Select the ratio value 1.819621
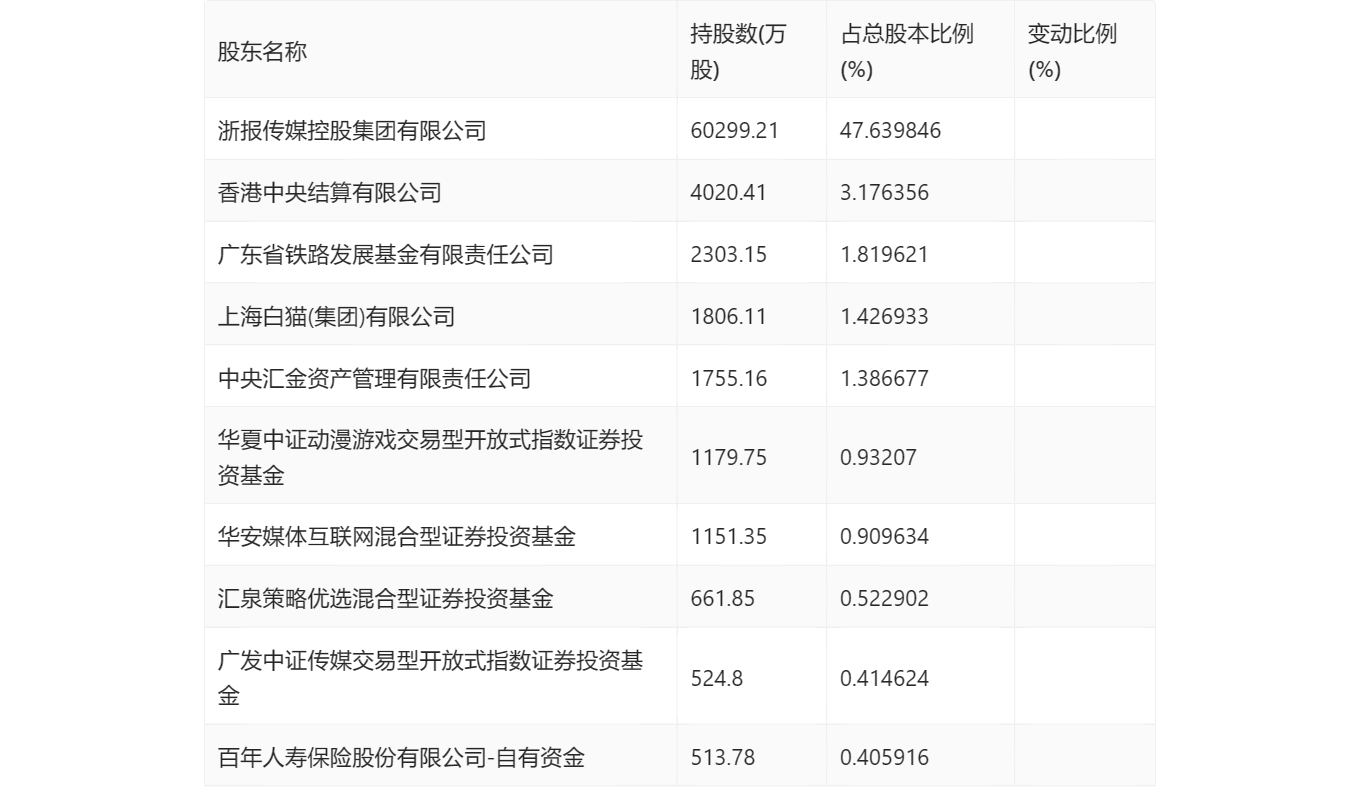 click(884, 254)
